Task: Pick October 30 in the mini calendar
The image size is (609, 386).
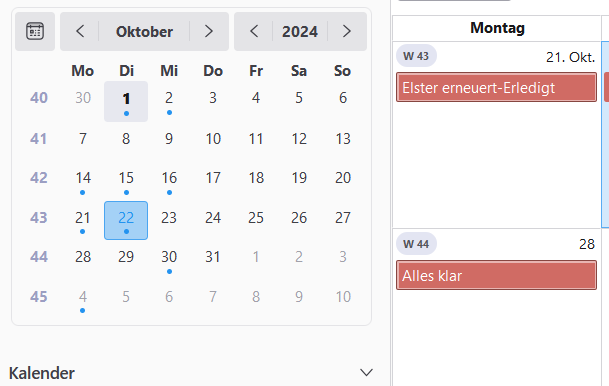Action: [169, 260]
